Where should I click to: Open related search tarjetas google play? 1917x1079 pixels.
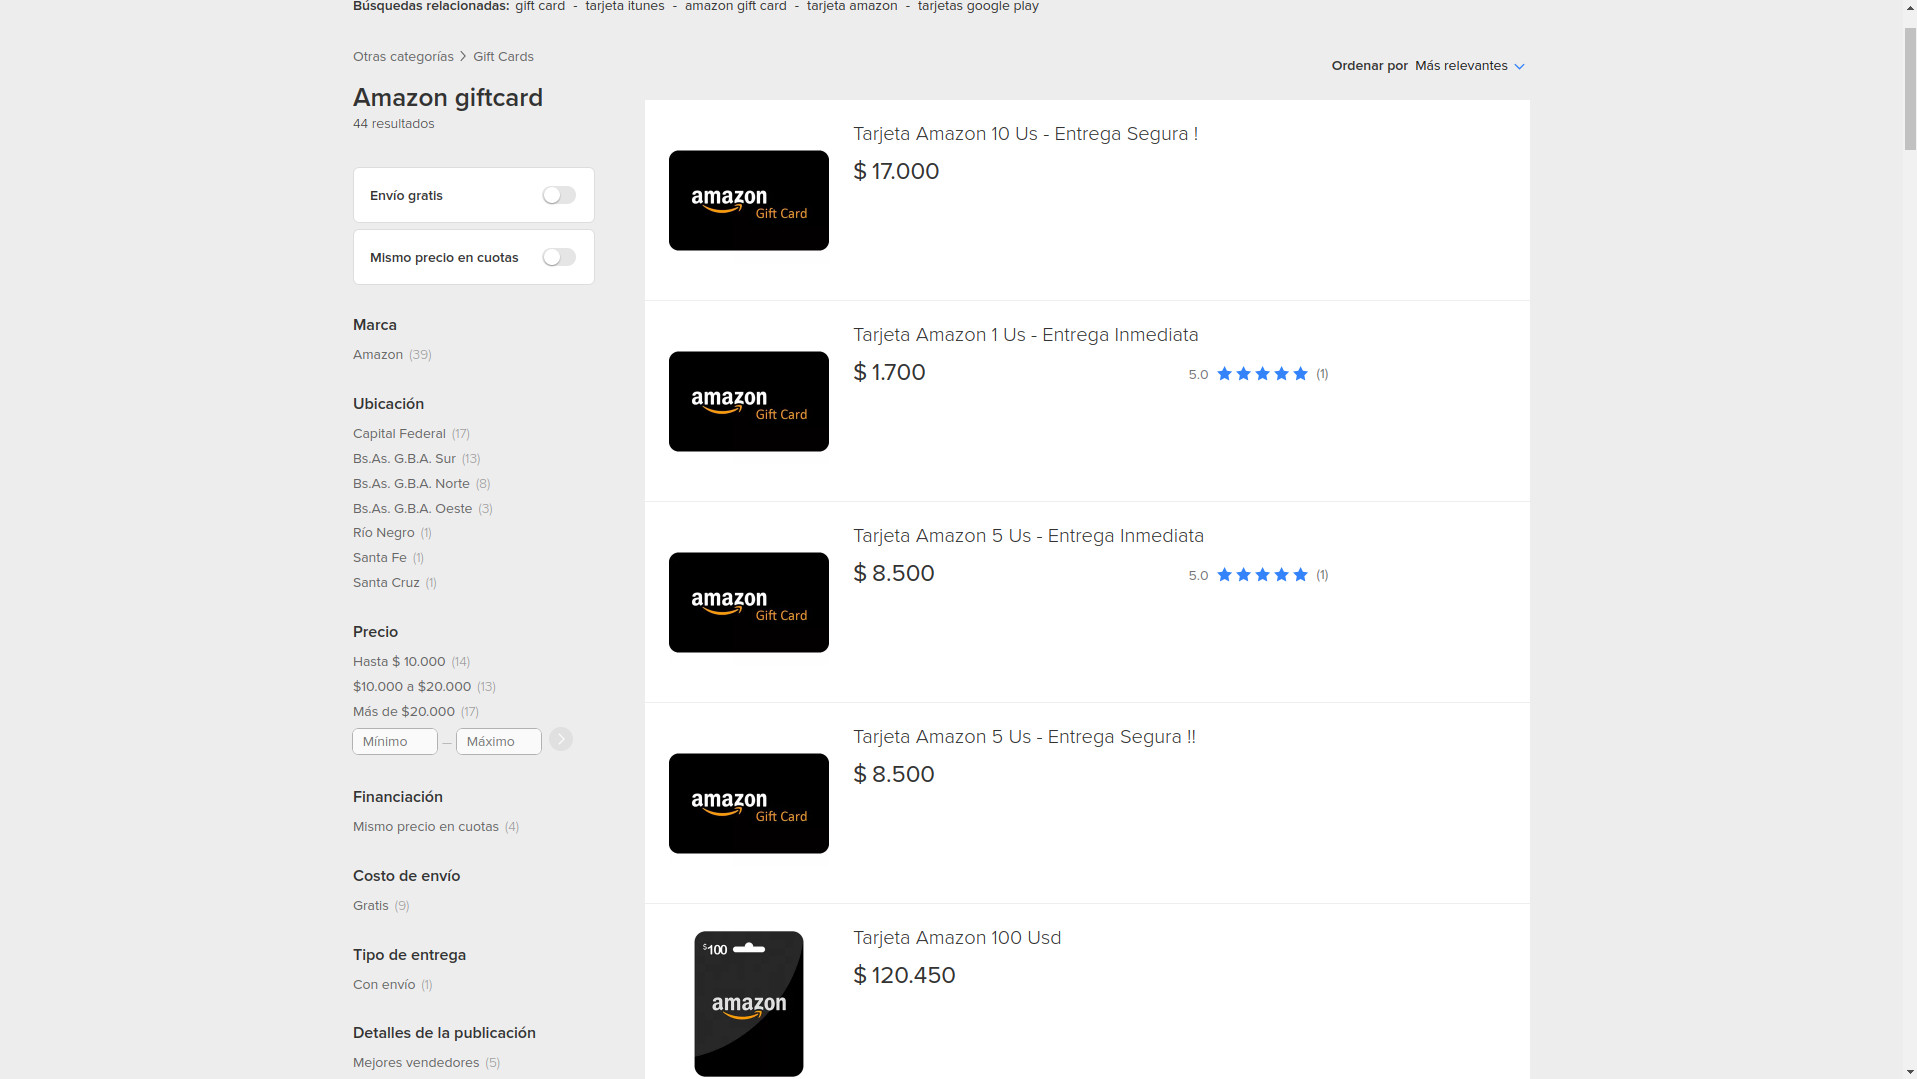(x=977, y=7)
